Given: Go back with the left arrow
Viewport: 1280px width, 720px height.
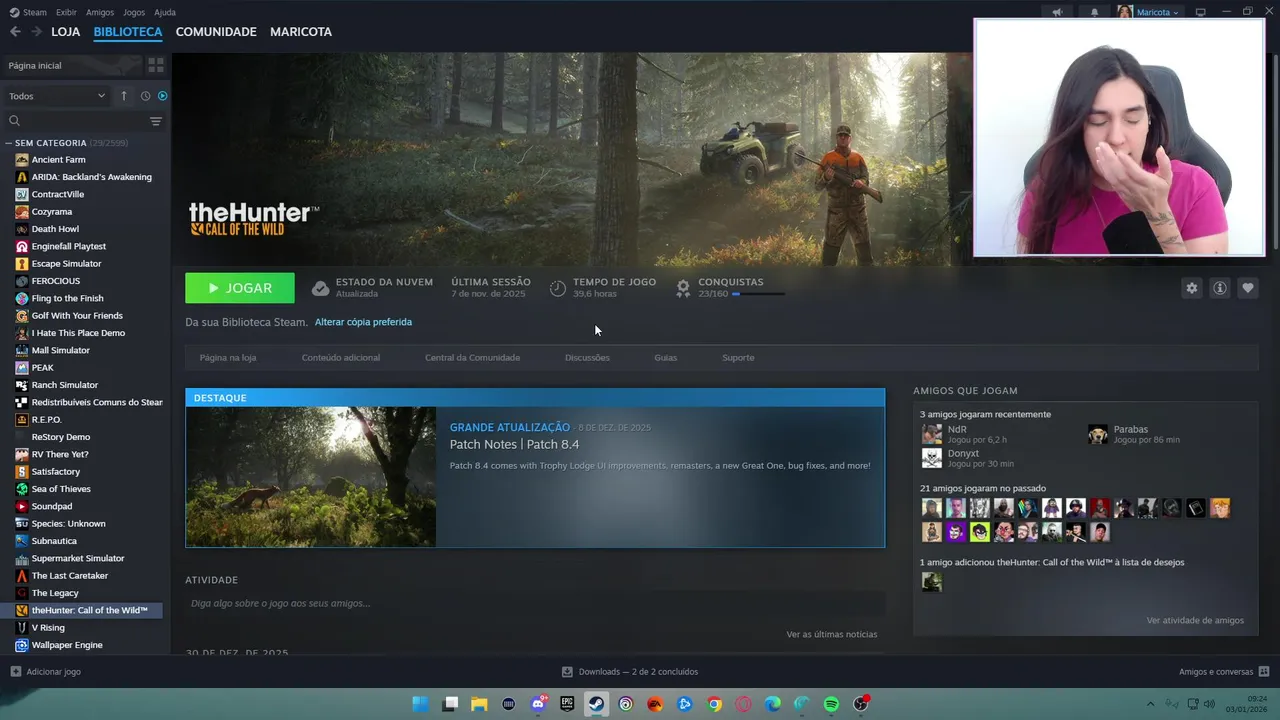Looking at the screenshot, I should (x=15, y=32).
